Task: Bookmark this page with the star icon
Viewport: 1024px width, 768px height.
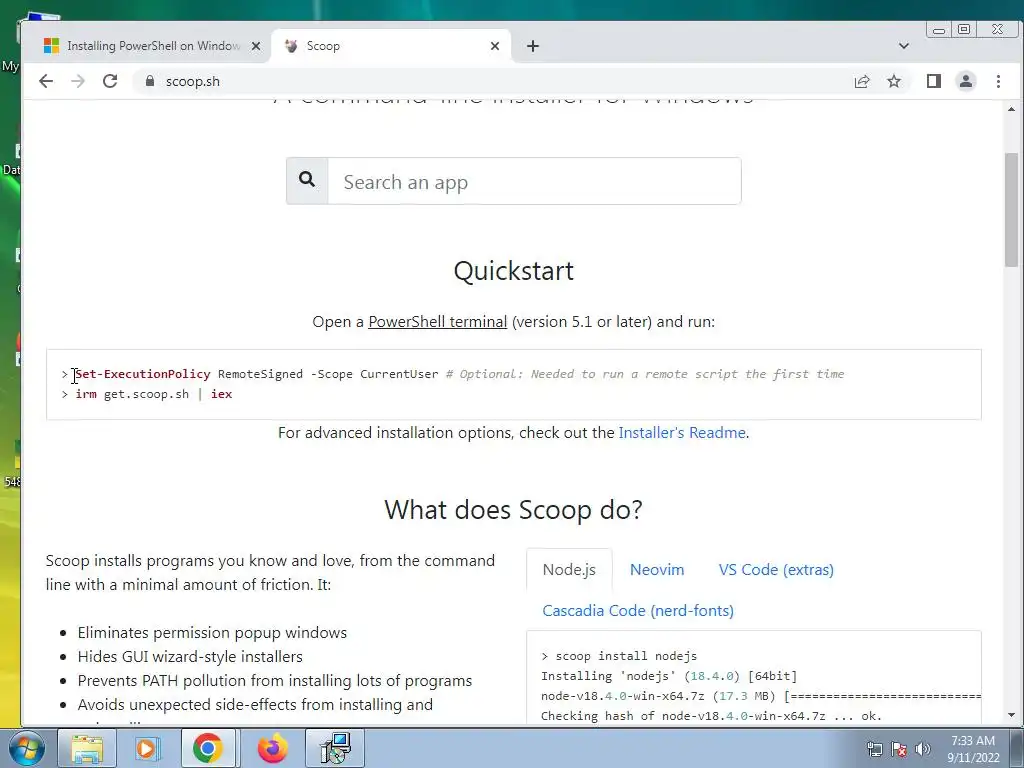Action: 894,81
